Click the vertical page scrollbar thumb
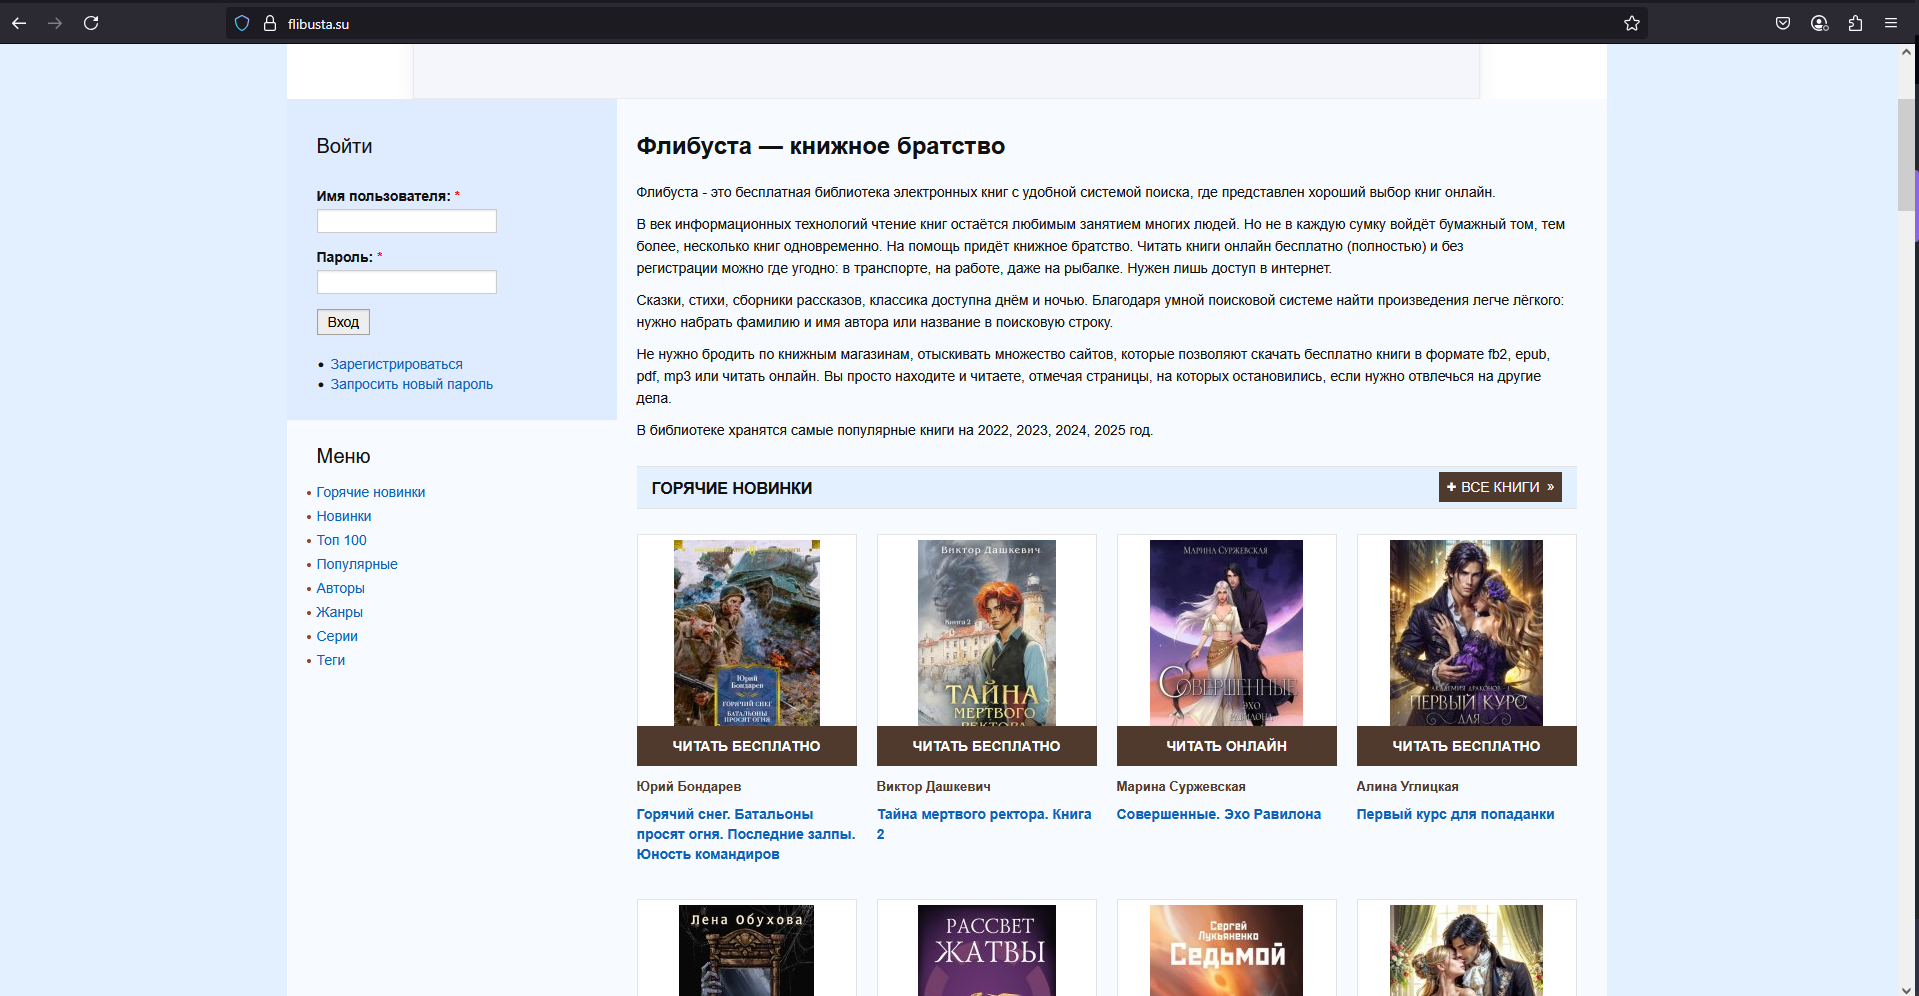Viewport: 1919px width, 996px height. coord(1906,155)
